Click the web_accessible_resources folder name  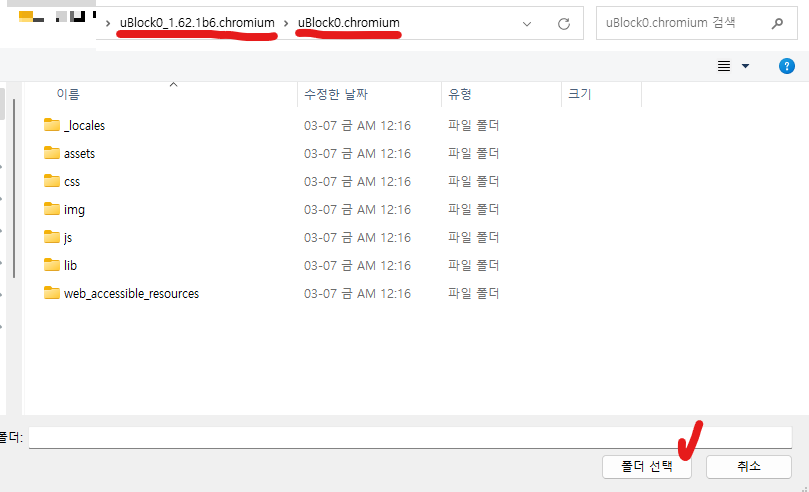click(131, 293)
